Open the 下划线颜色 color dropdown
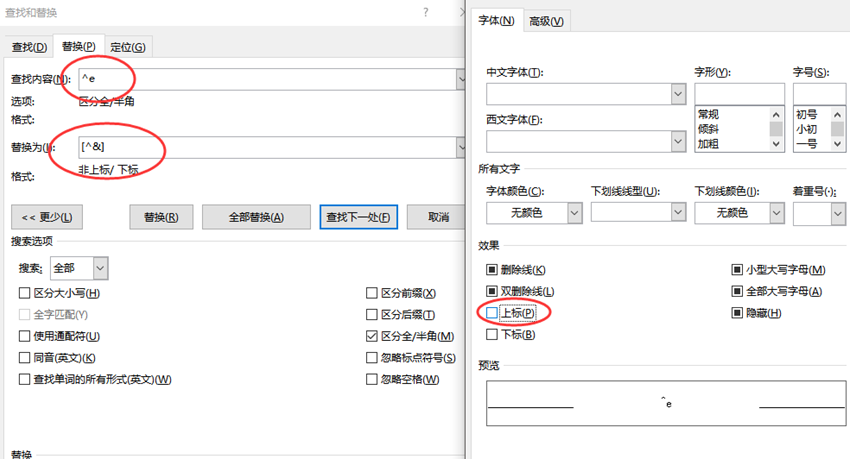Screen dimensions: 850x459 tap(777, 213)
